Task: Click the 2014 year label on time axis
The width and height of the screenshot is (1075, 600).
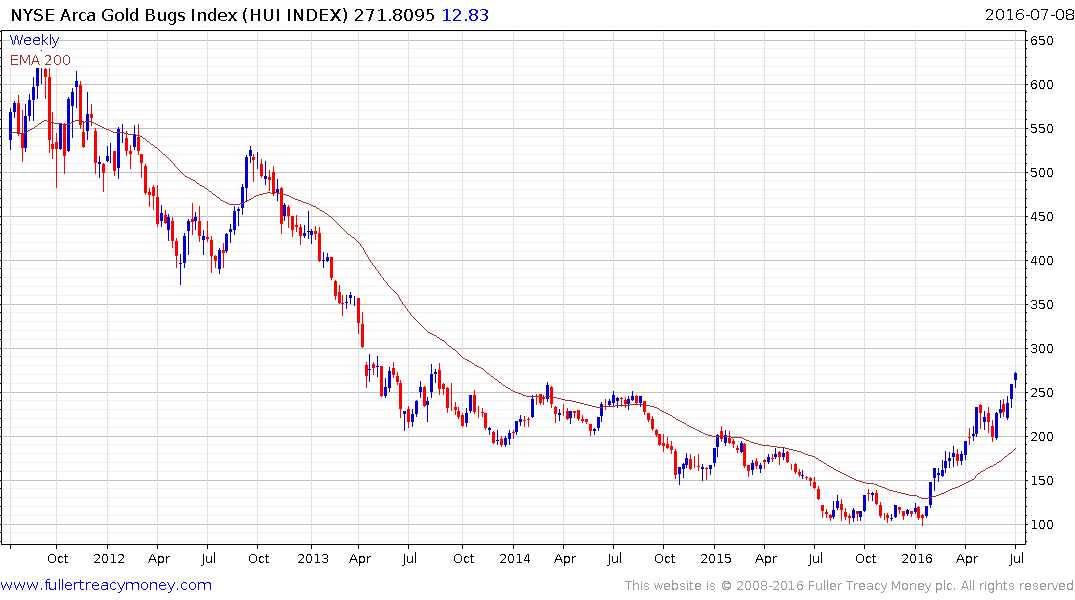Action: pyautogui.click(x=515, y=559)
